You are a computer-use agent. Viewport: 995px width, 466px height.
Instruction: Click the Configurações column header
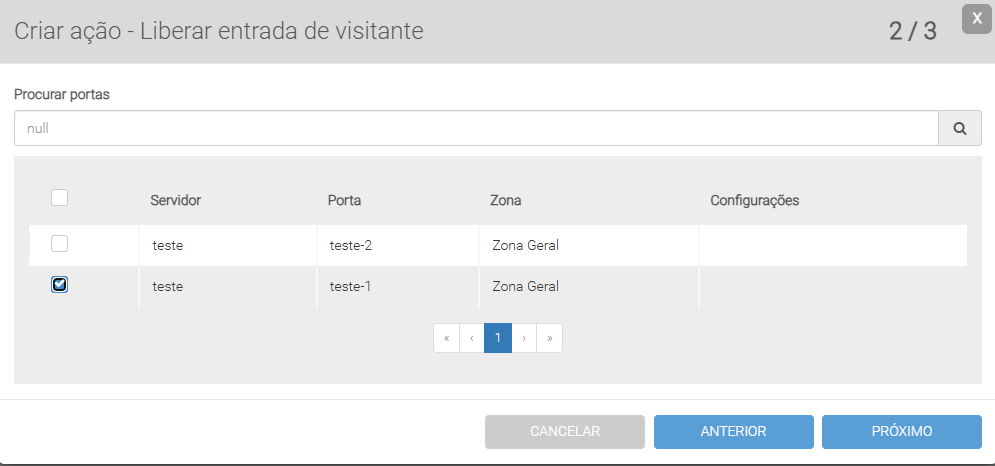(x=754, y=200)
